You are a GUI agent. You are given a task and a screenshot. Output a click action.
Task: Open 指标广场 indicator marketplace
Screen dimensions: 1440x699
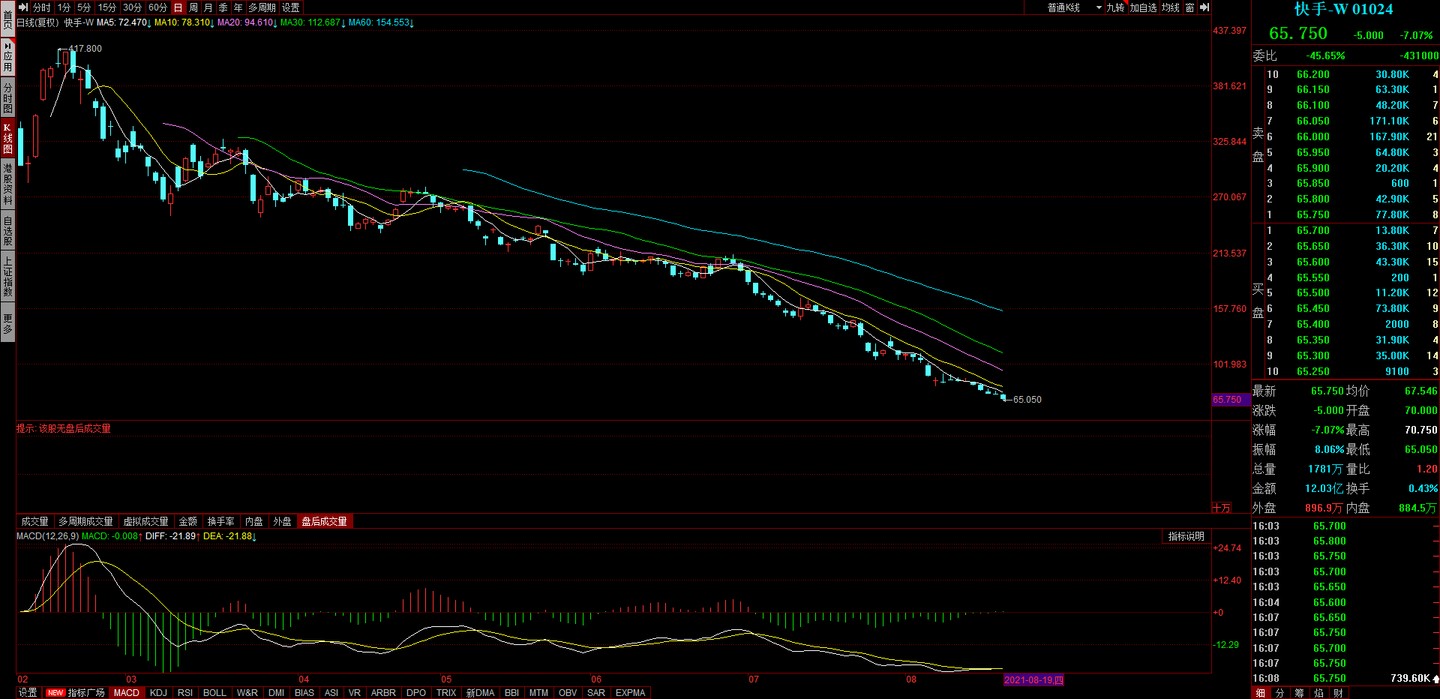(85, 692)
